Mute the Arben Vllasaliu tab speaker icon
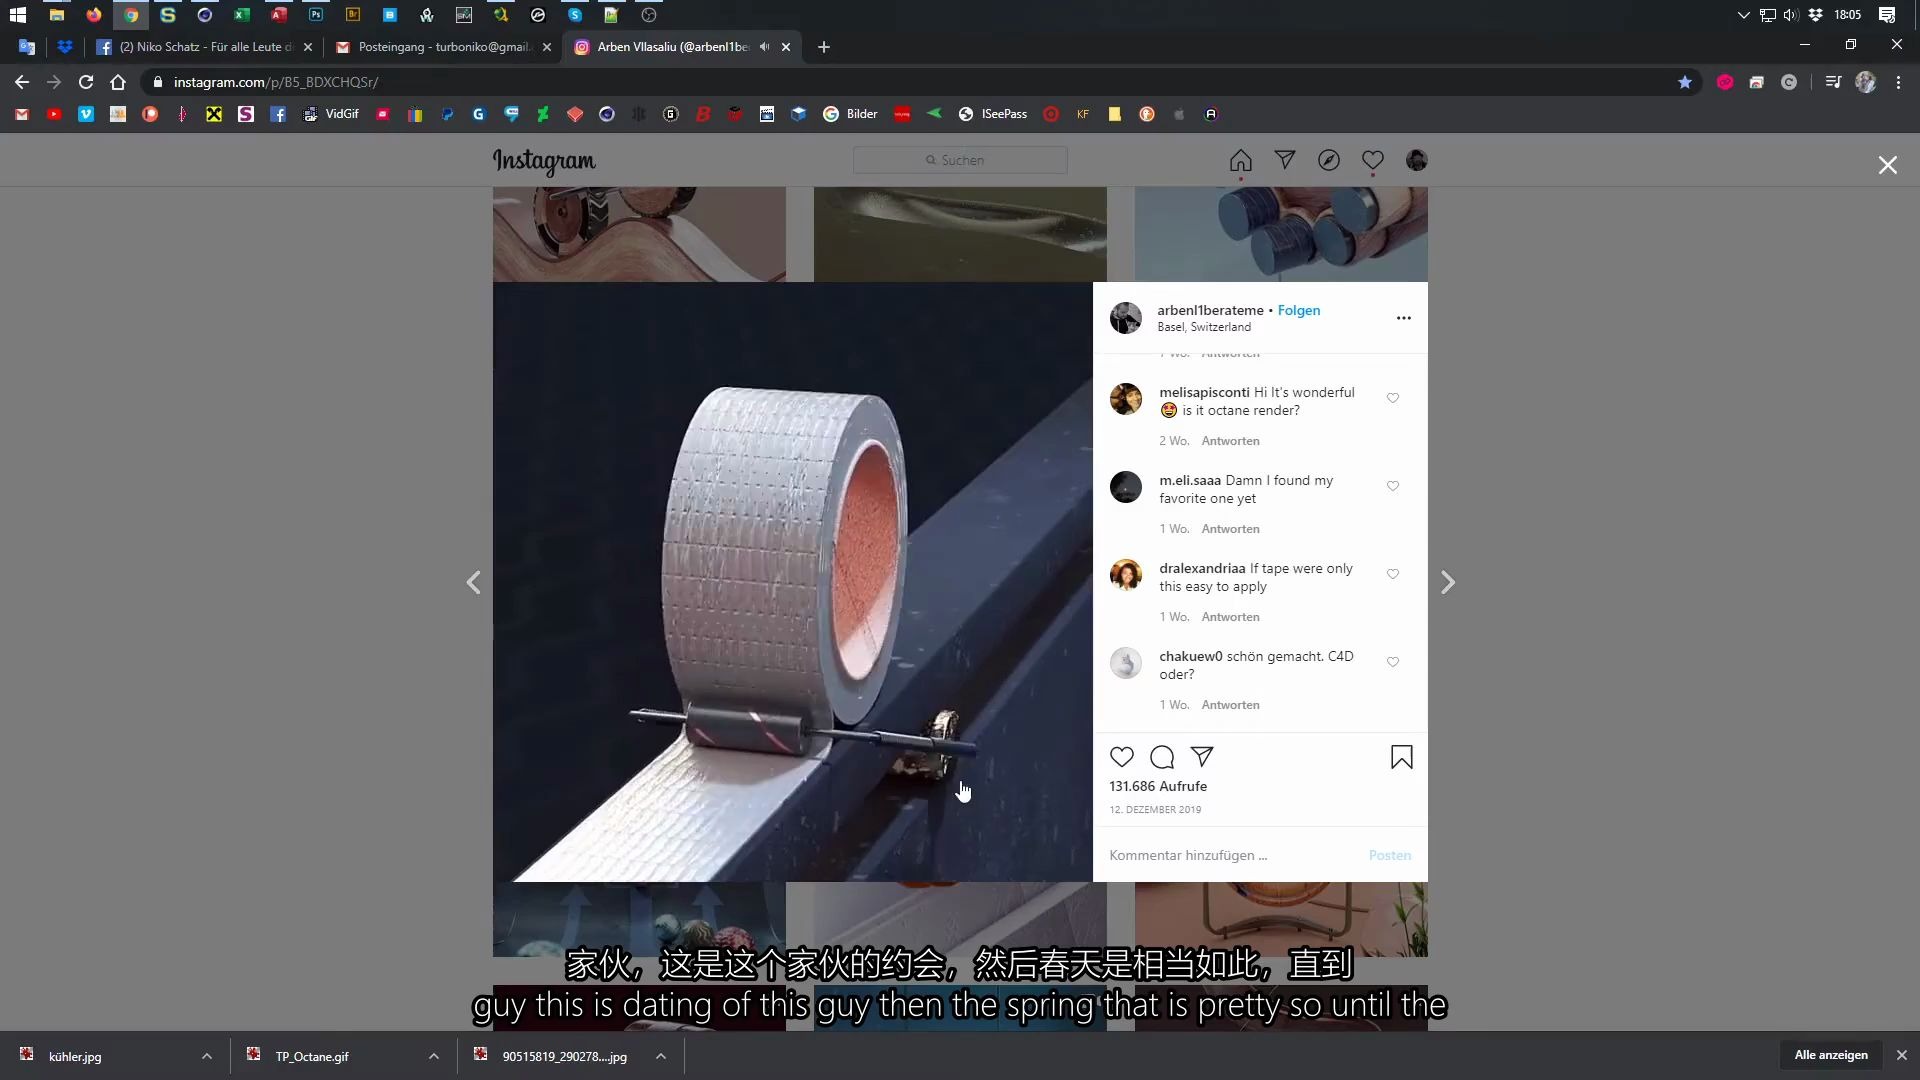The width and height of the screenshot is (1920, 1080). click(x=766, y=46)
